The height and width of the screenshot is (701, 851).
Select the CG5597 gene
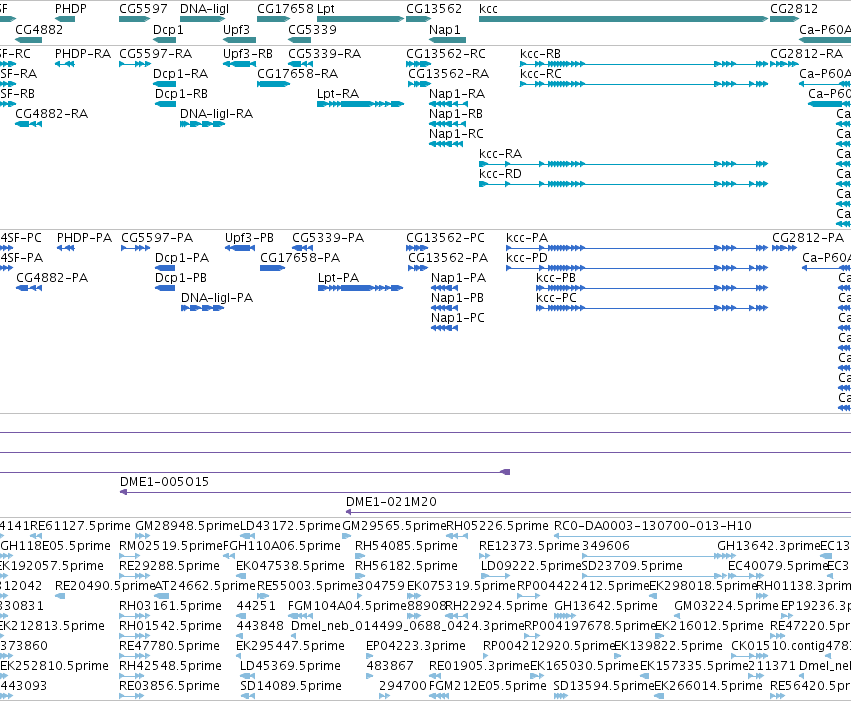pyautogui.click(x=135, y=19)
